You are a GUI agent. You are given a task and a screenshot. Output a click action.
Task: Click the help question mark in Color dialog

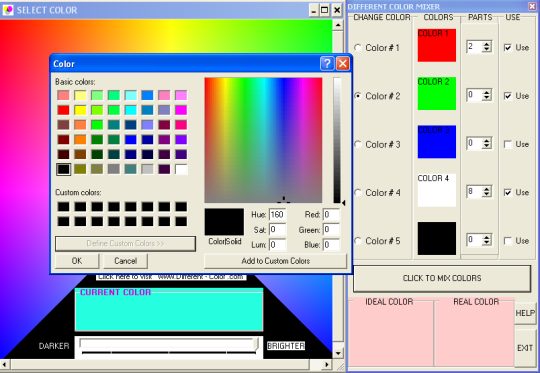327,64
